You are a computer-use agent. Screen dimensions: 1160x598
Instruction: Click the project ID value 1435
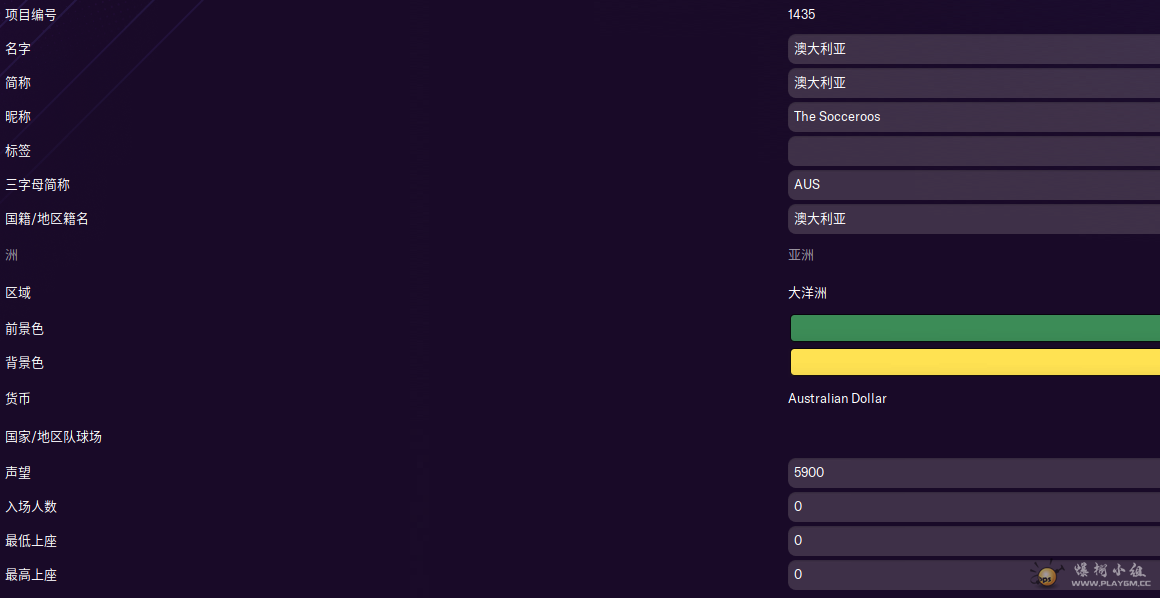click(x=802, y=14)
